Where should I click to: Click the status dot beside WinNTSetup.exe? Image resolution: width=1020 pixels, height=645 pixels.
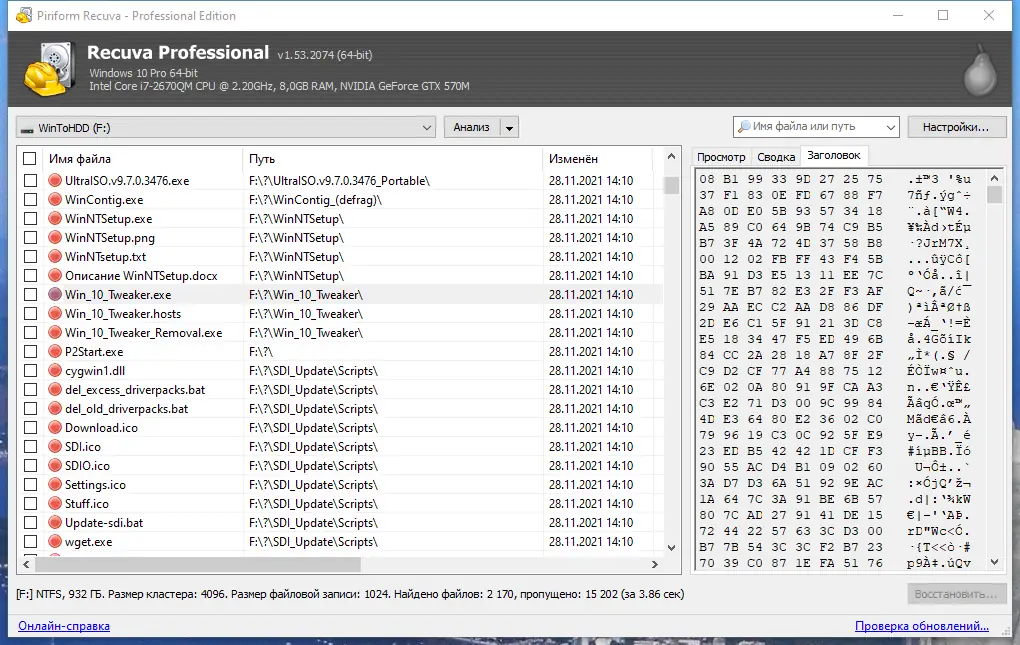click(x=55, y=218)
